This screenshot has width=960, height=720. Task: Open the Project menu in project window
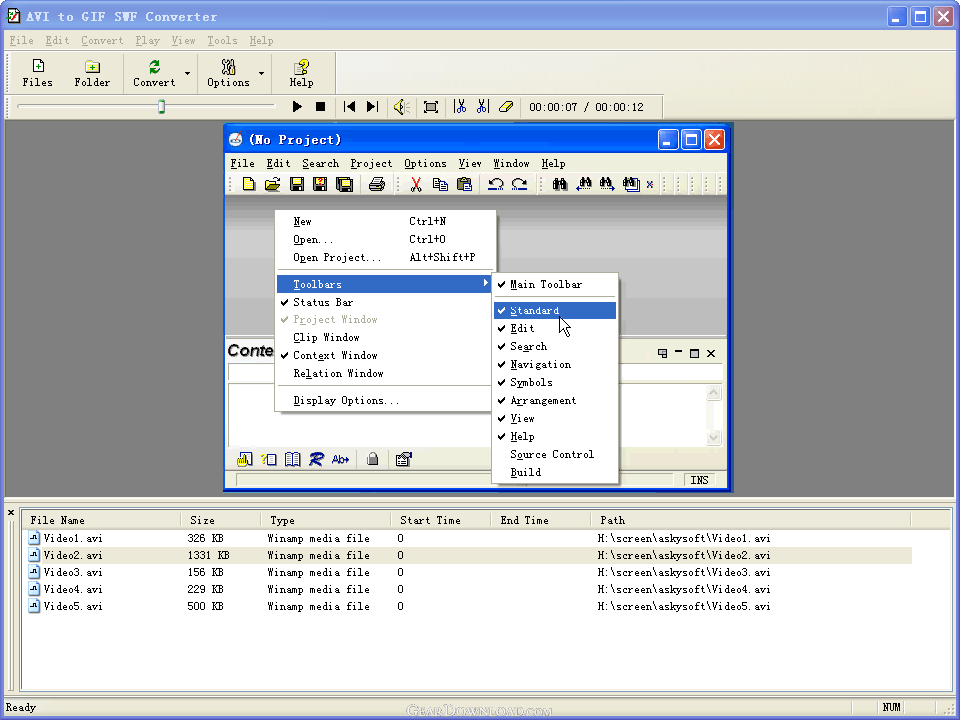(x=371, y=163)
